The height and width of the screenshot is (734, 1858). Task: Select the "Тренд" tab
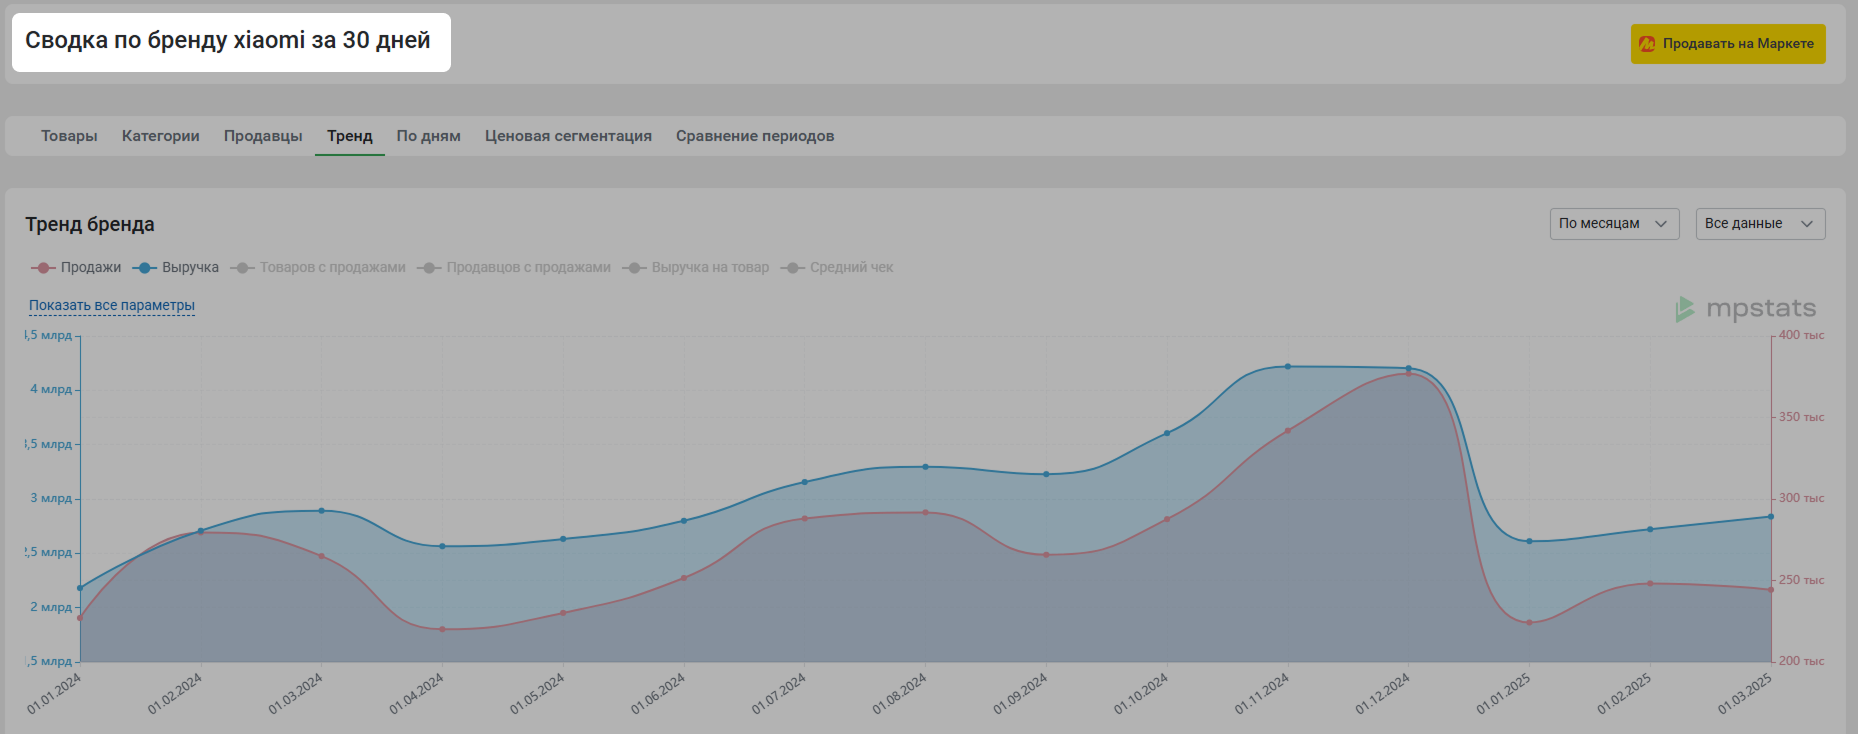350,136
